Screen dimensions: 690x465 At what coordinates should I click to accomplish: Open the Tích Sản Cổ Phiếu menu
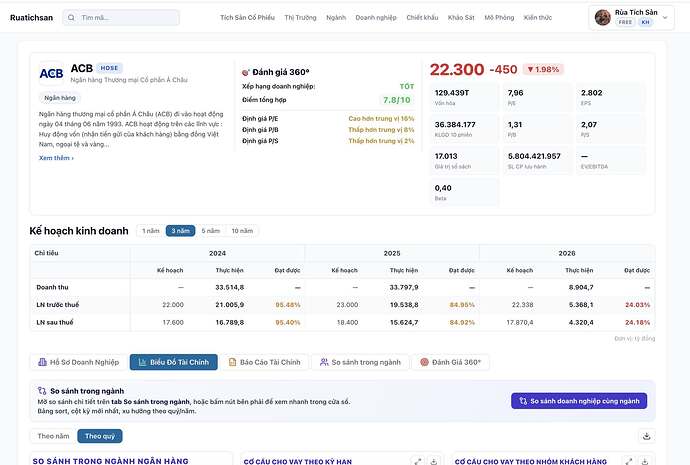tap(247, 18)
